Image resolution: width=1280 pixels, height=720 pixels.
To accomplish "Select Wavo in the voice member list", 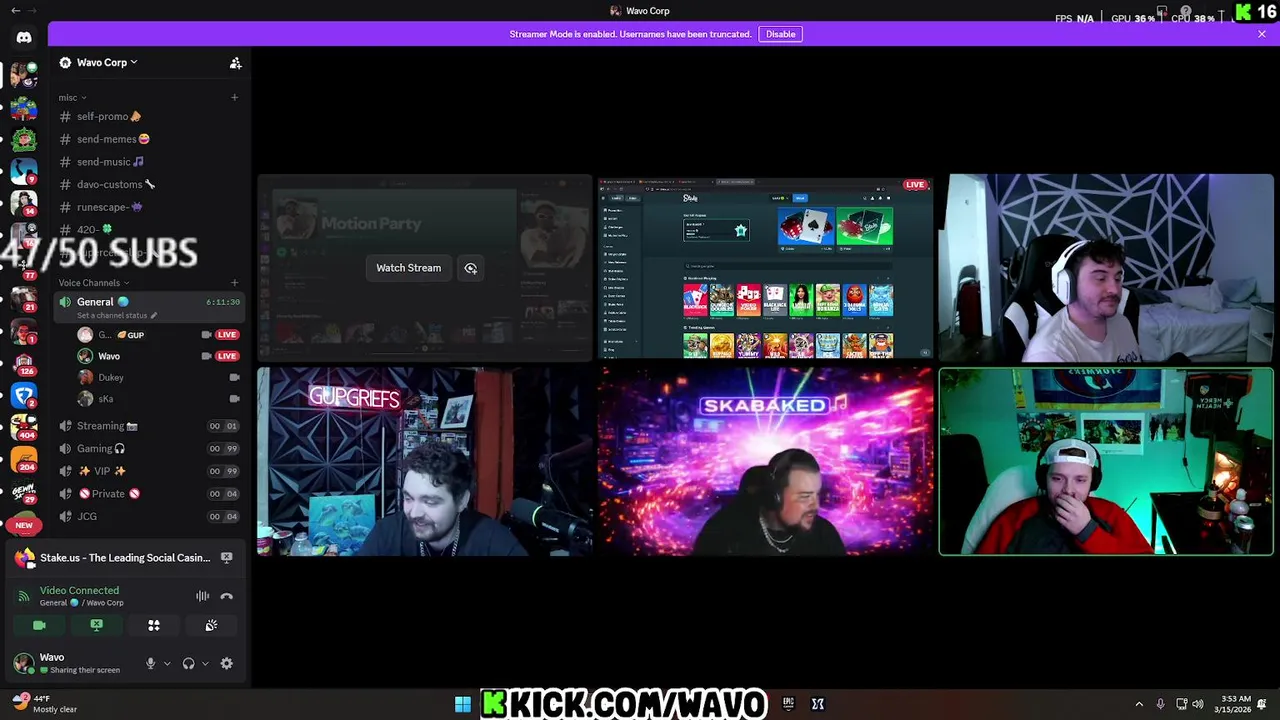I will pyautogui.click(x=158, y=356).
